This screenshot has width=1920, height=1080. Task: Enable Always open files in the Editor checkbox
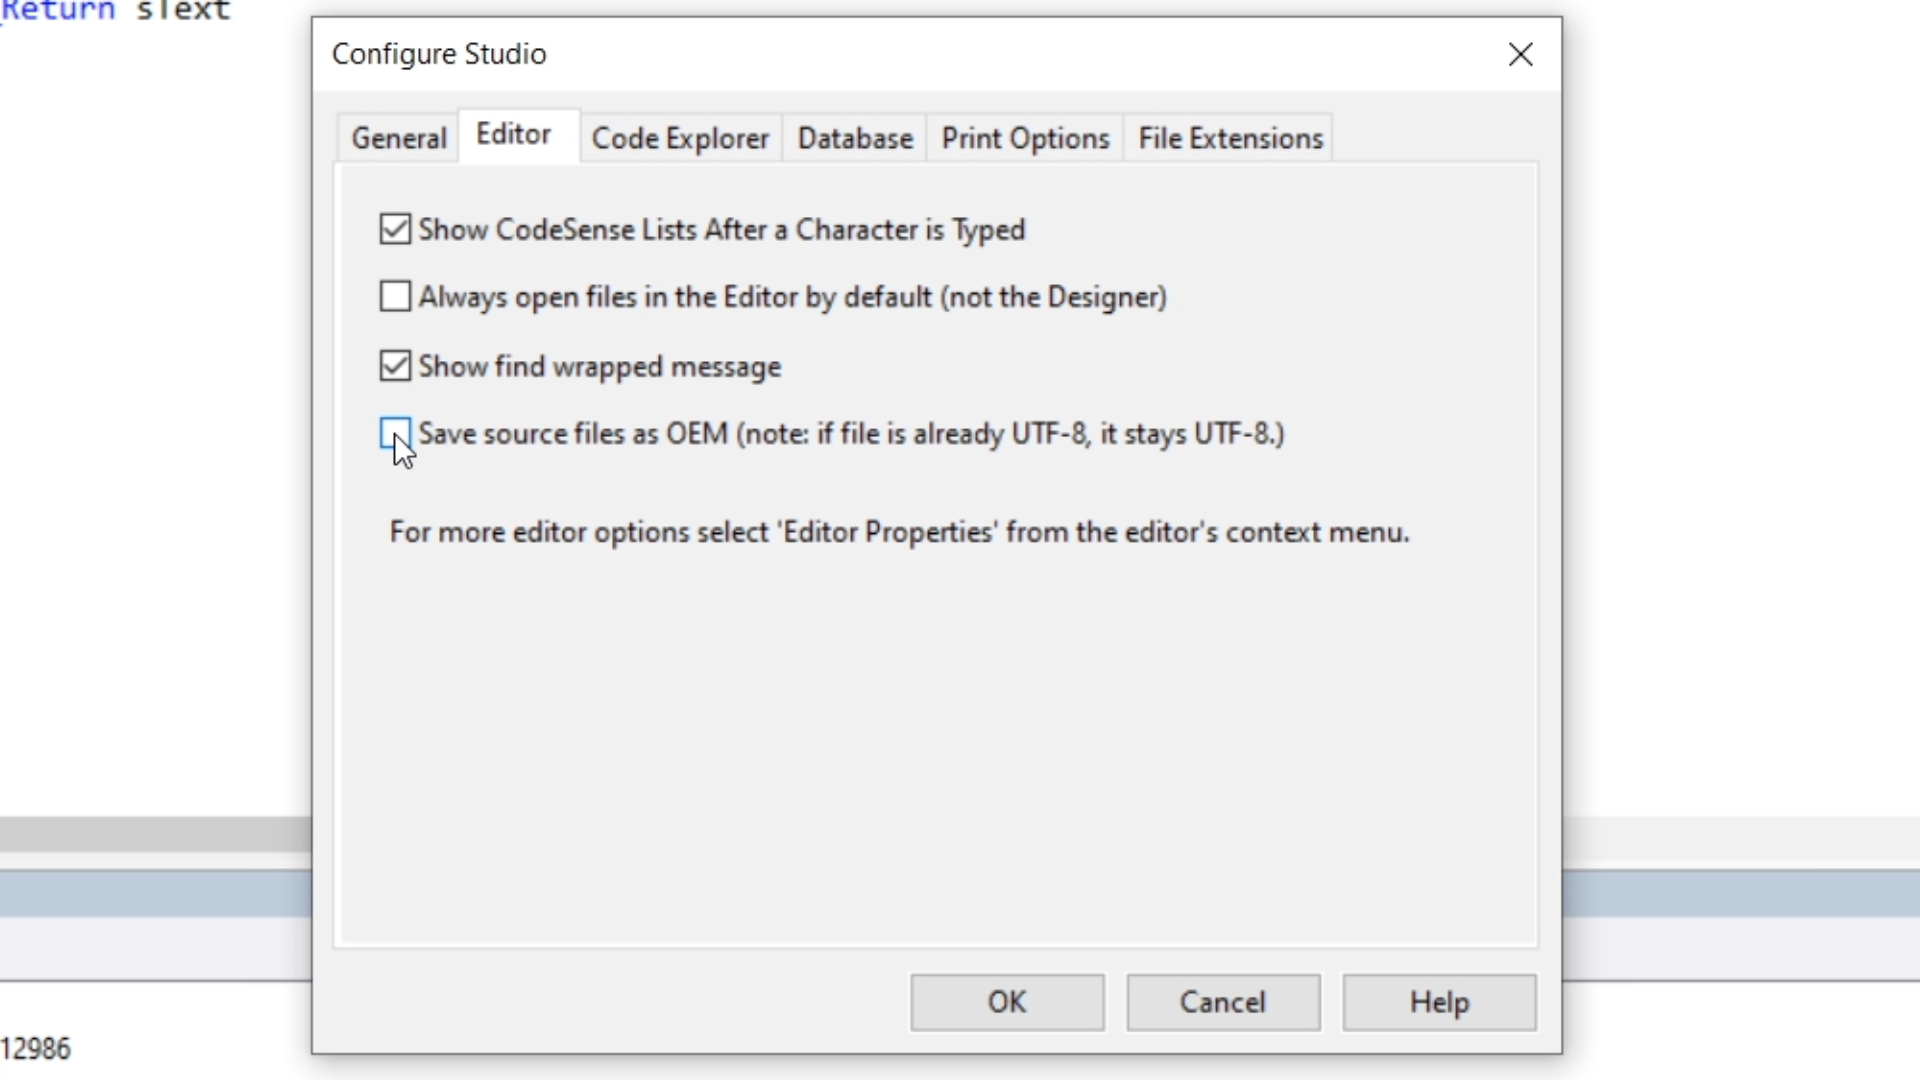(x=395, y=297)
